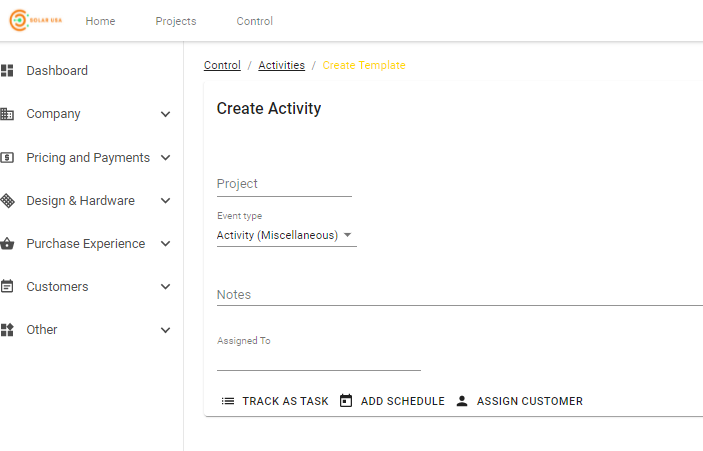Image resolution: width=703 pixels, height=451 pixels.
Task: Click the Pricing and Payments dollar icon
Action: [7, 157]
